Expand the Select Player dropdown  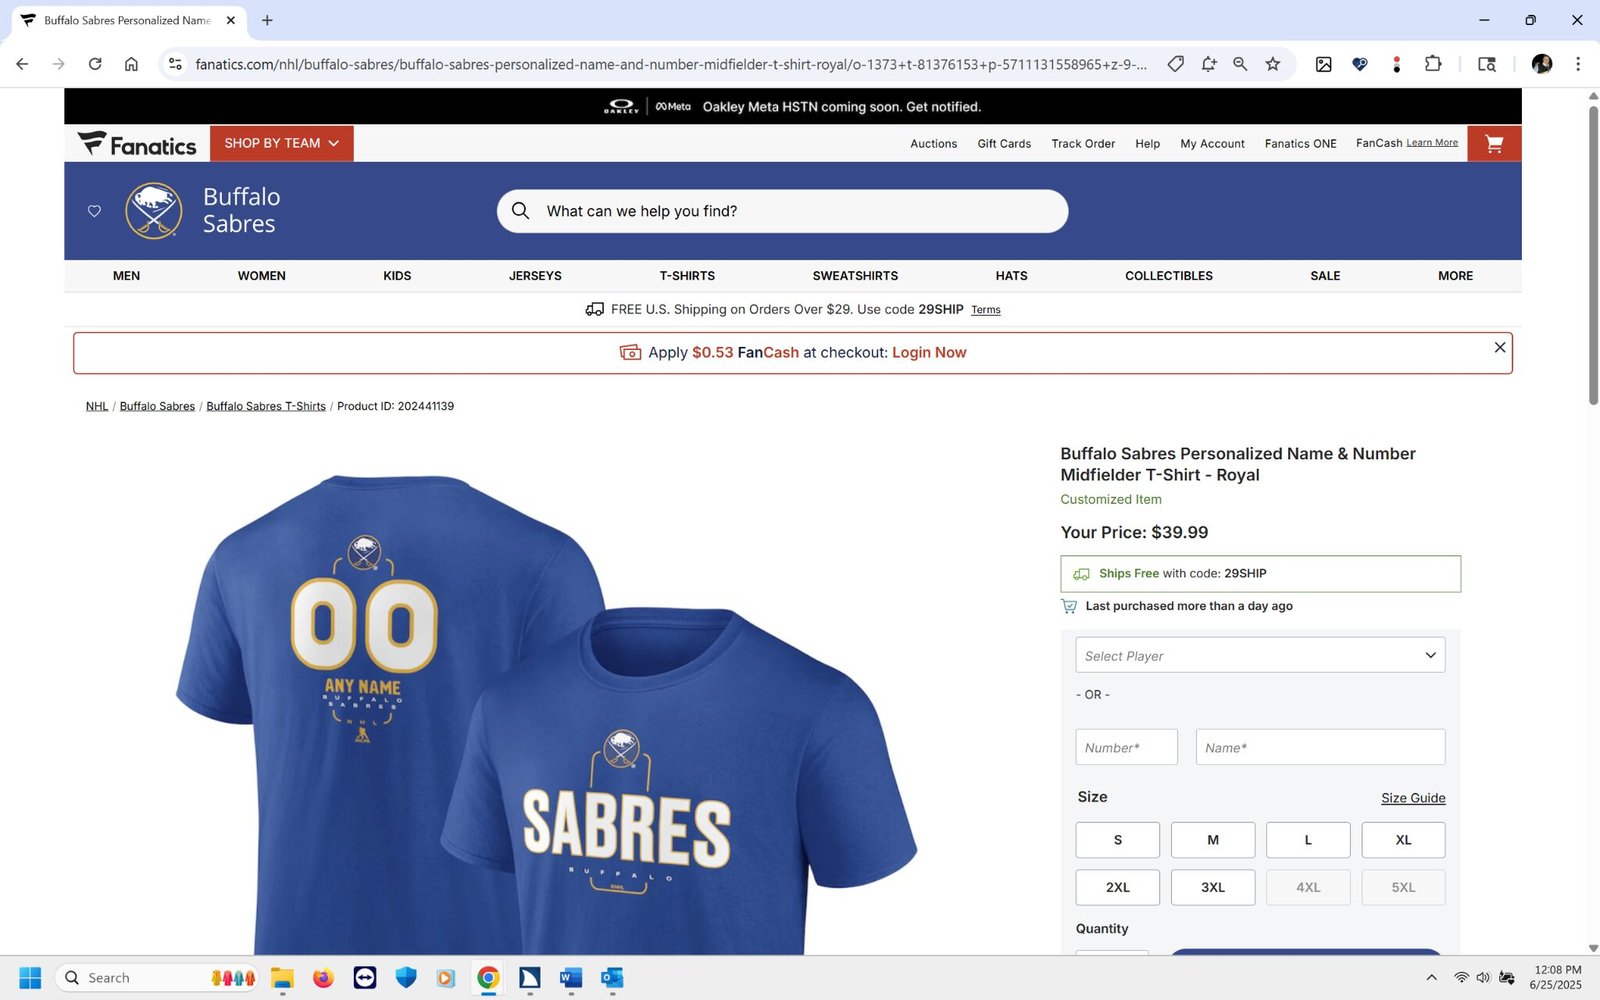(1260, 655)
